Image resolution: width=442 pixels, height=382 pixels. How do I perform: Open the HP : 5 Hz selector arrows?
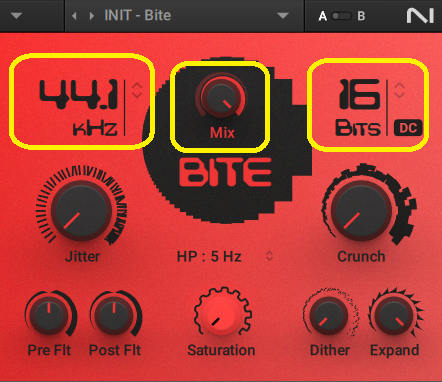coord(269,256)
